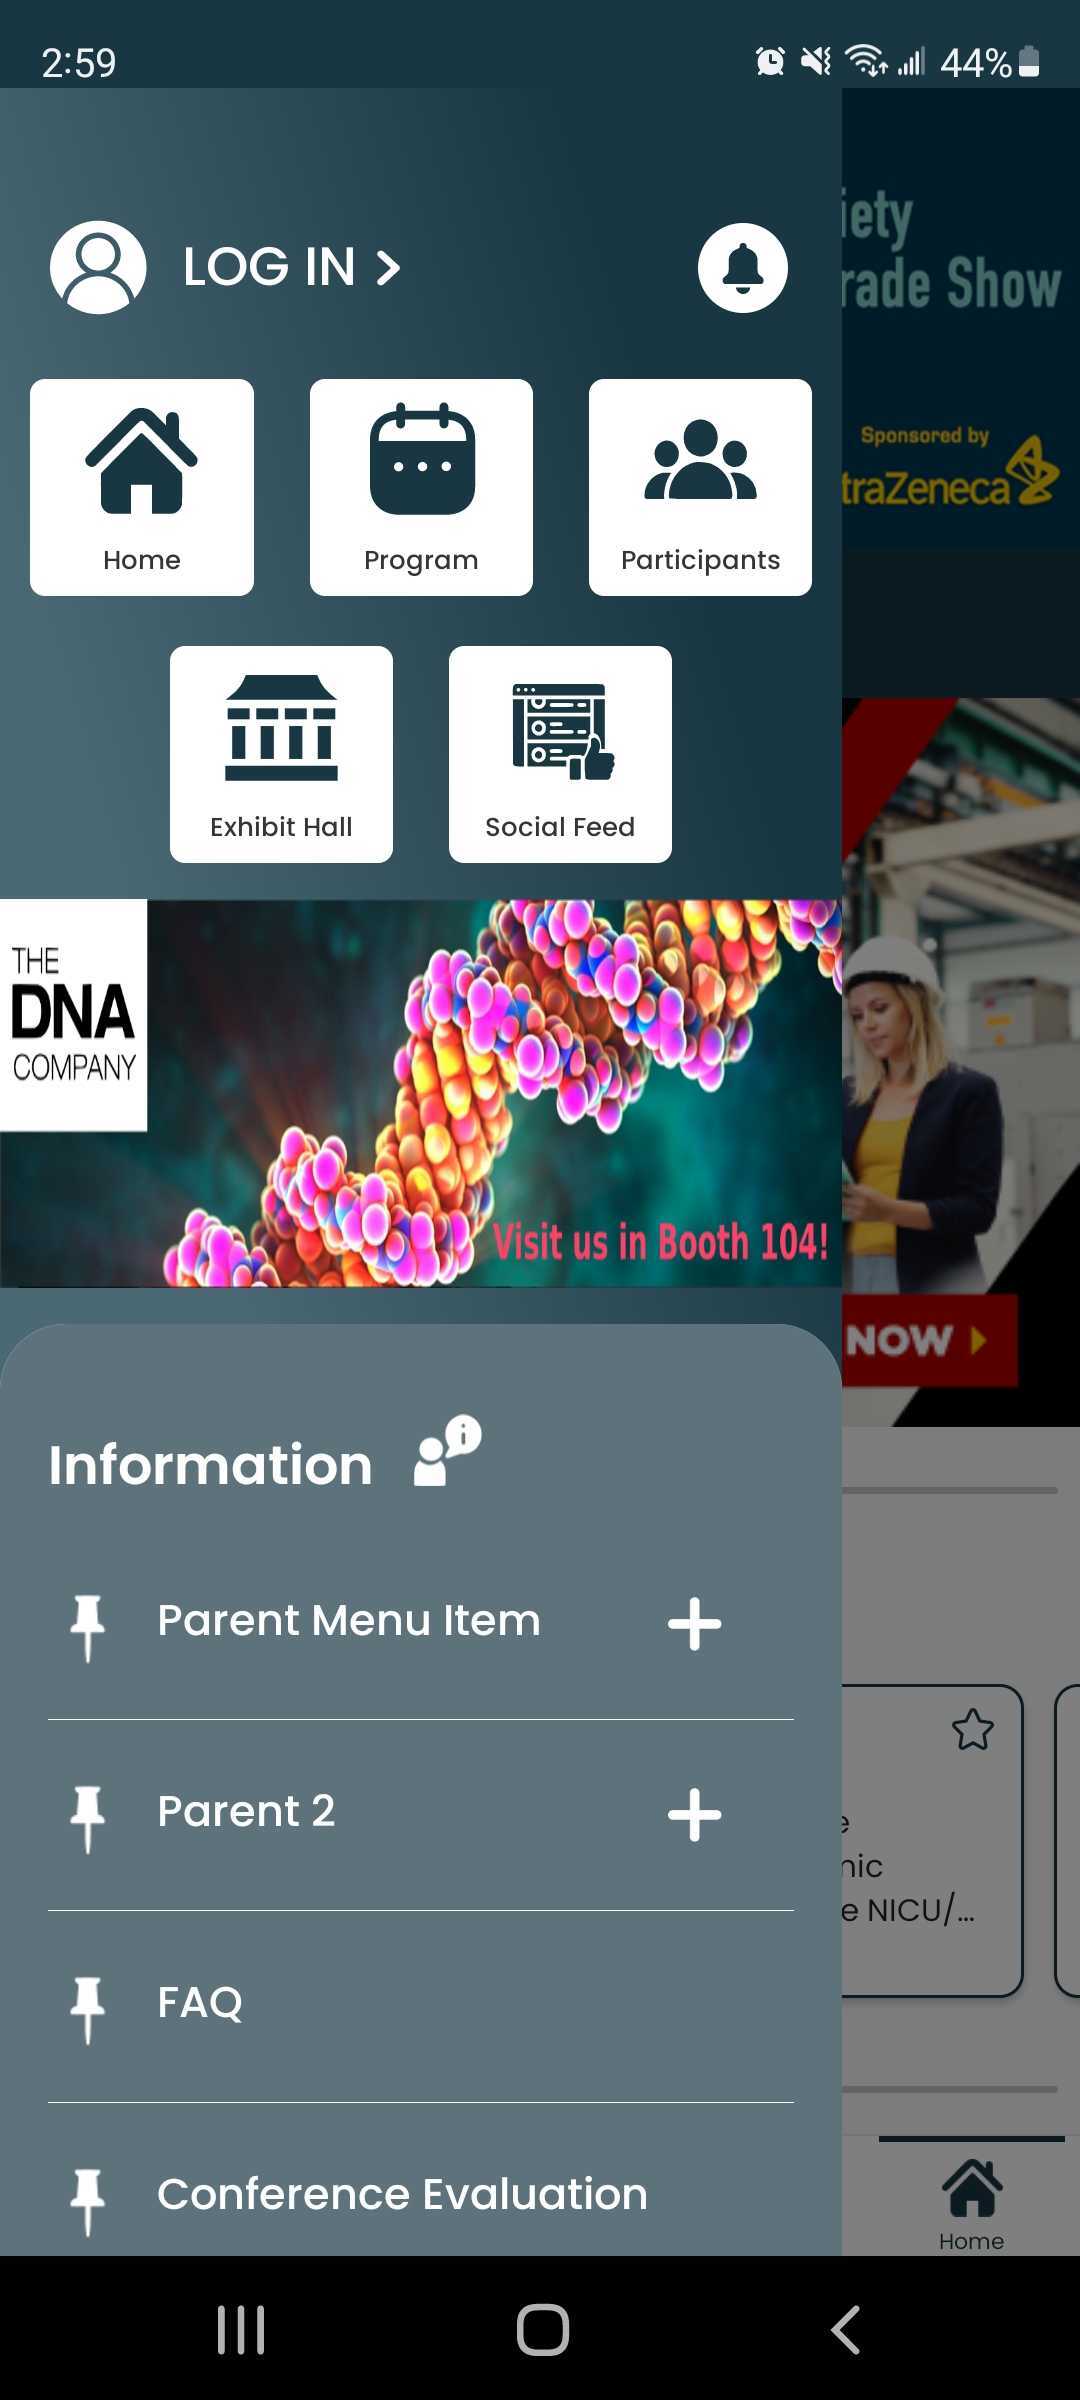Open the Home tile in drawer
The image size is (1080, 2400).
tap(142, 487)
